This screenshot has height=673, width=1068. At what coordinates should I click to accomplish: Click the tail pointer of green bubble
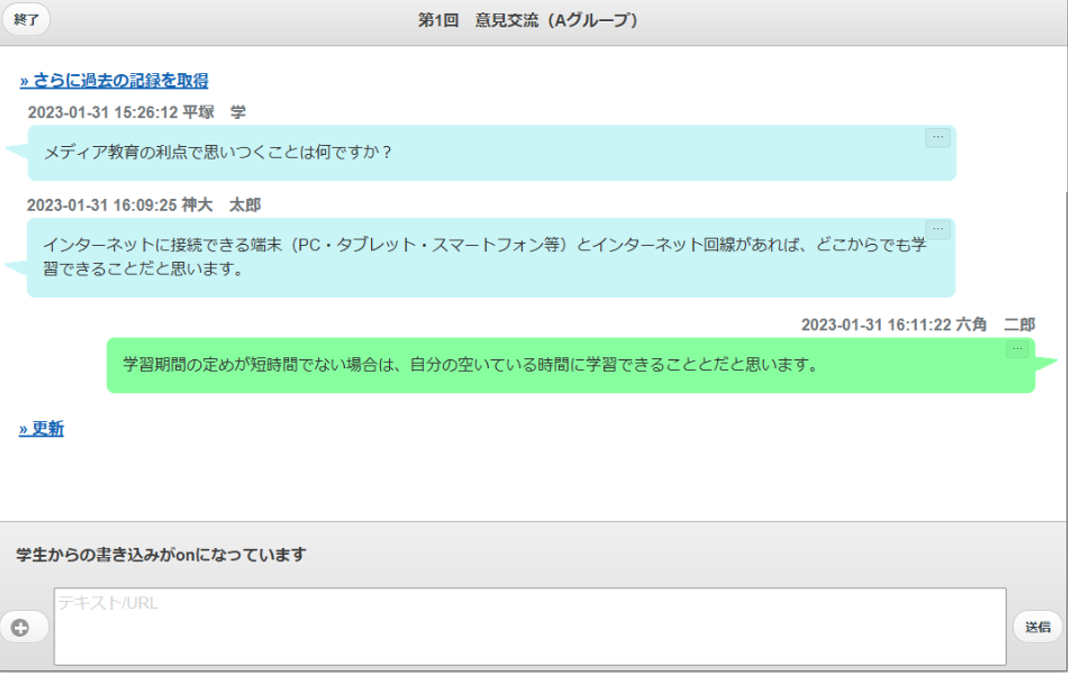1046,364
